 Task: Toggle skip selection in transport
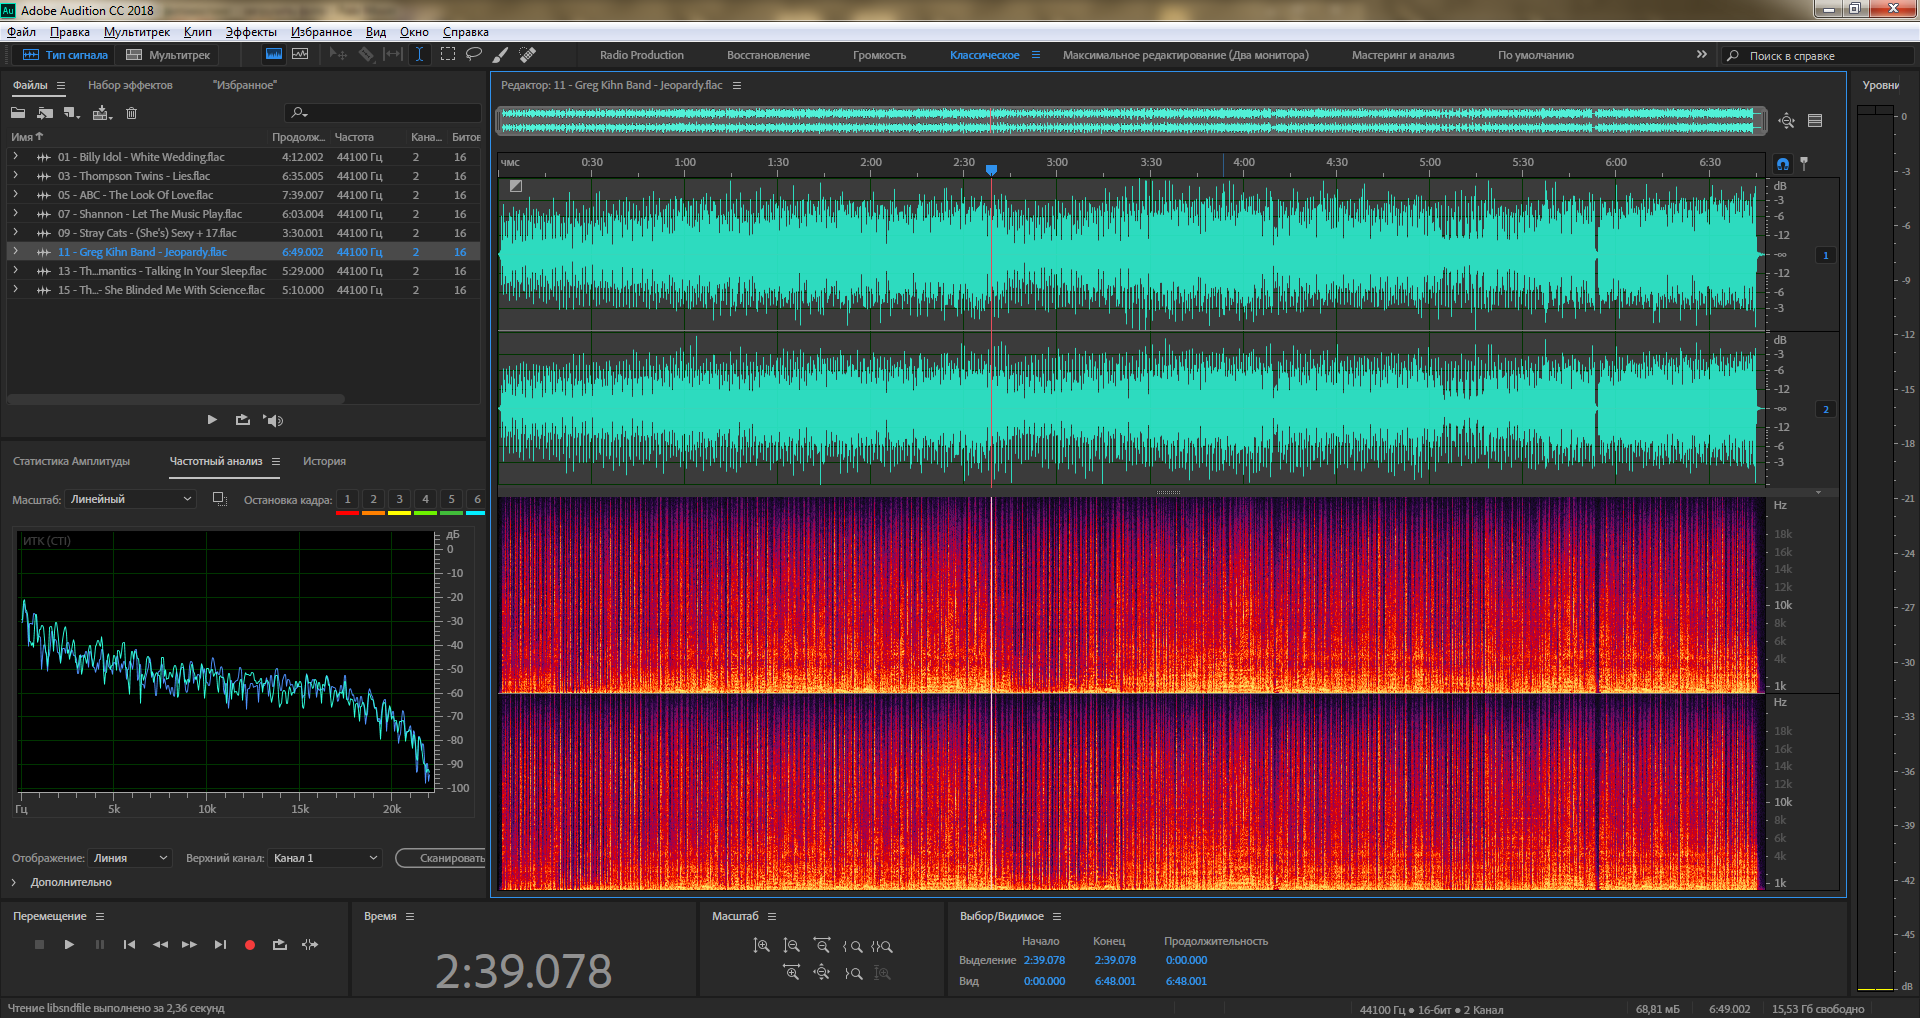[310, 944]
